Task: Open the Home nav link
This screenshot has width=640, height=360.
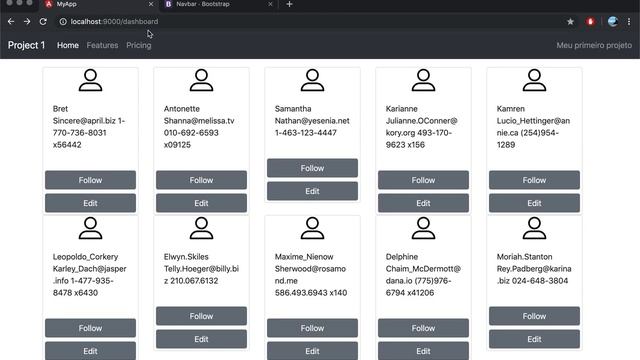Action: click(68, 45)
